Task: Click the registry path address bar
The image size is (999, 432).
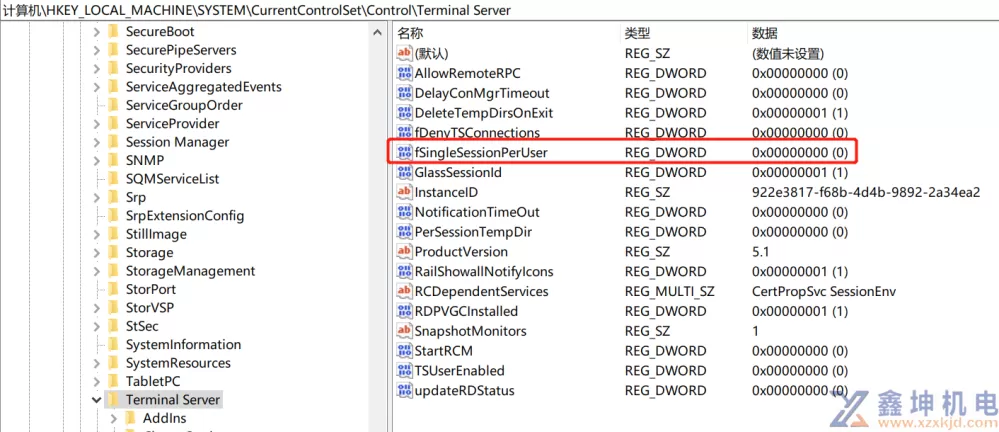Action: tap(500, 10)
